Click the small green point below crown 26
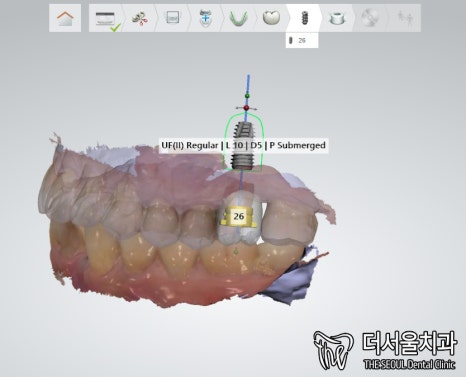 (x=236, y=252)
